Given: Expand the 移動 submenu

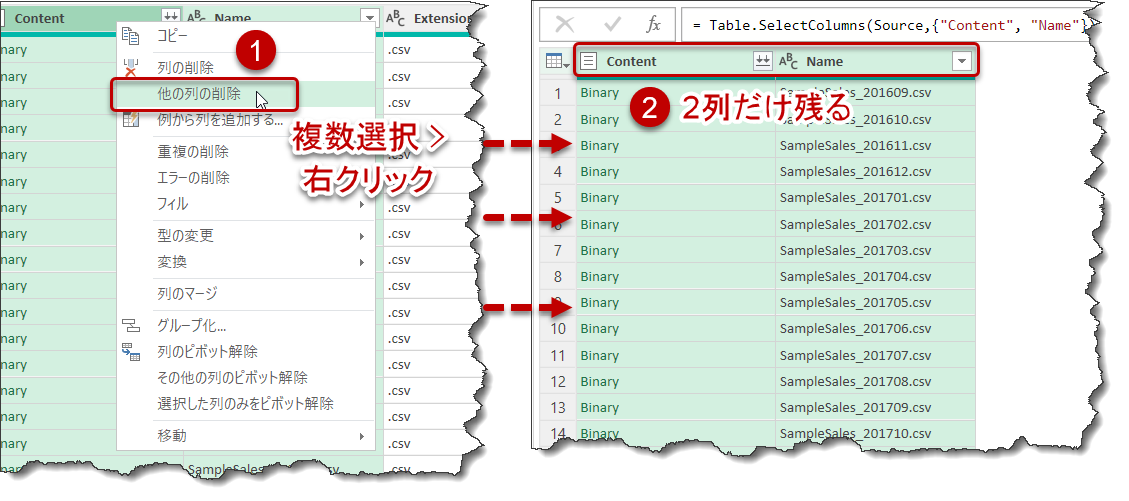Looking at the screenshot, I should pos(246,436).
